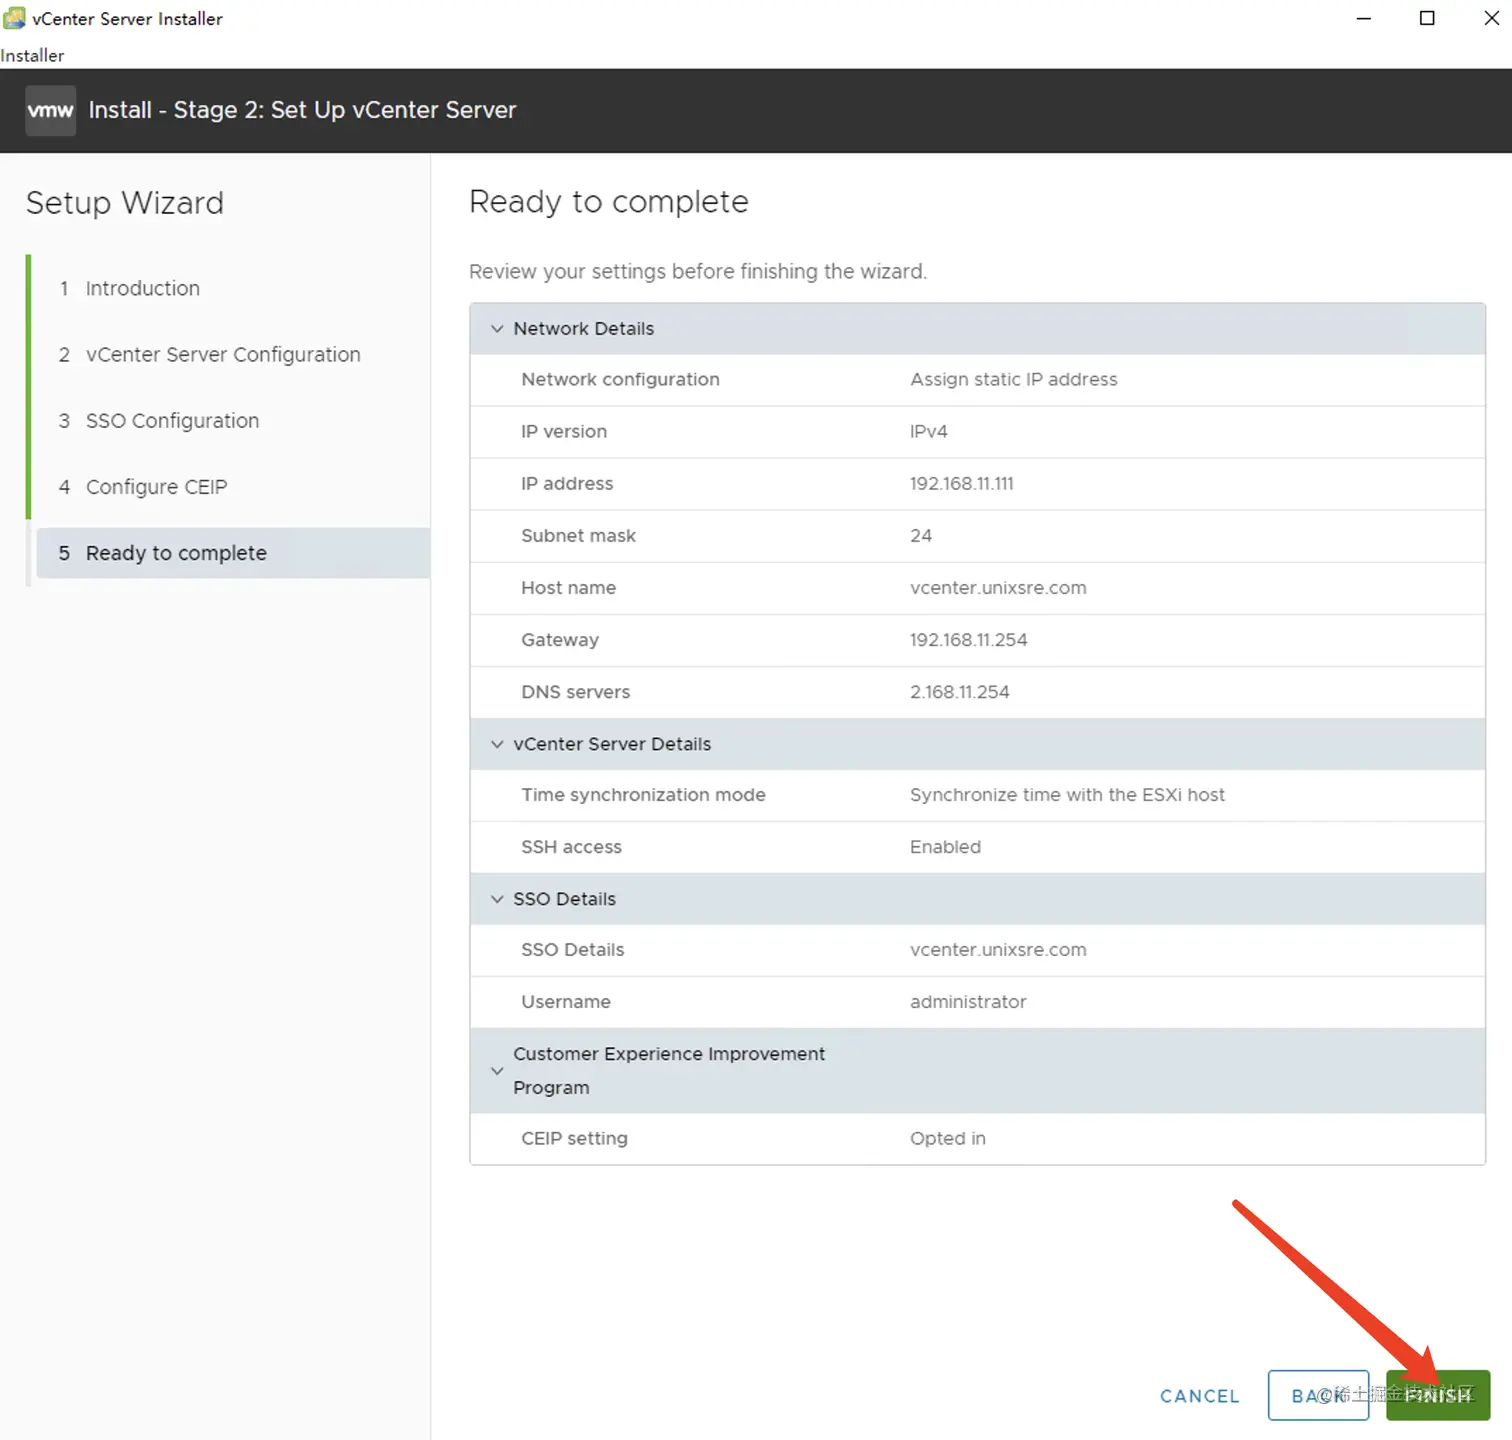The height and width of the screenshot is (1440, 1512).
Task: Collapse the vCenter Server Details section
Action: click(497, 744)
